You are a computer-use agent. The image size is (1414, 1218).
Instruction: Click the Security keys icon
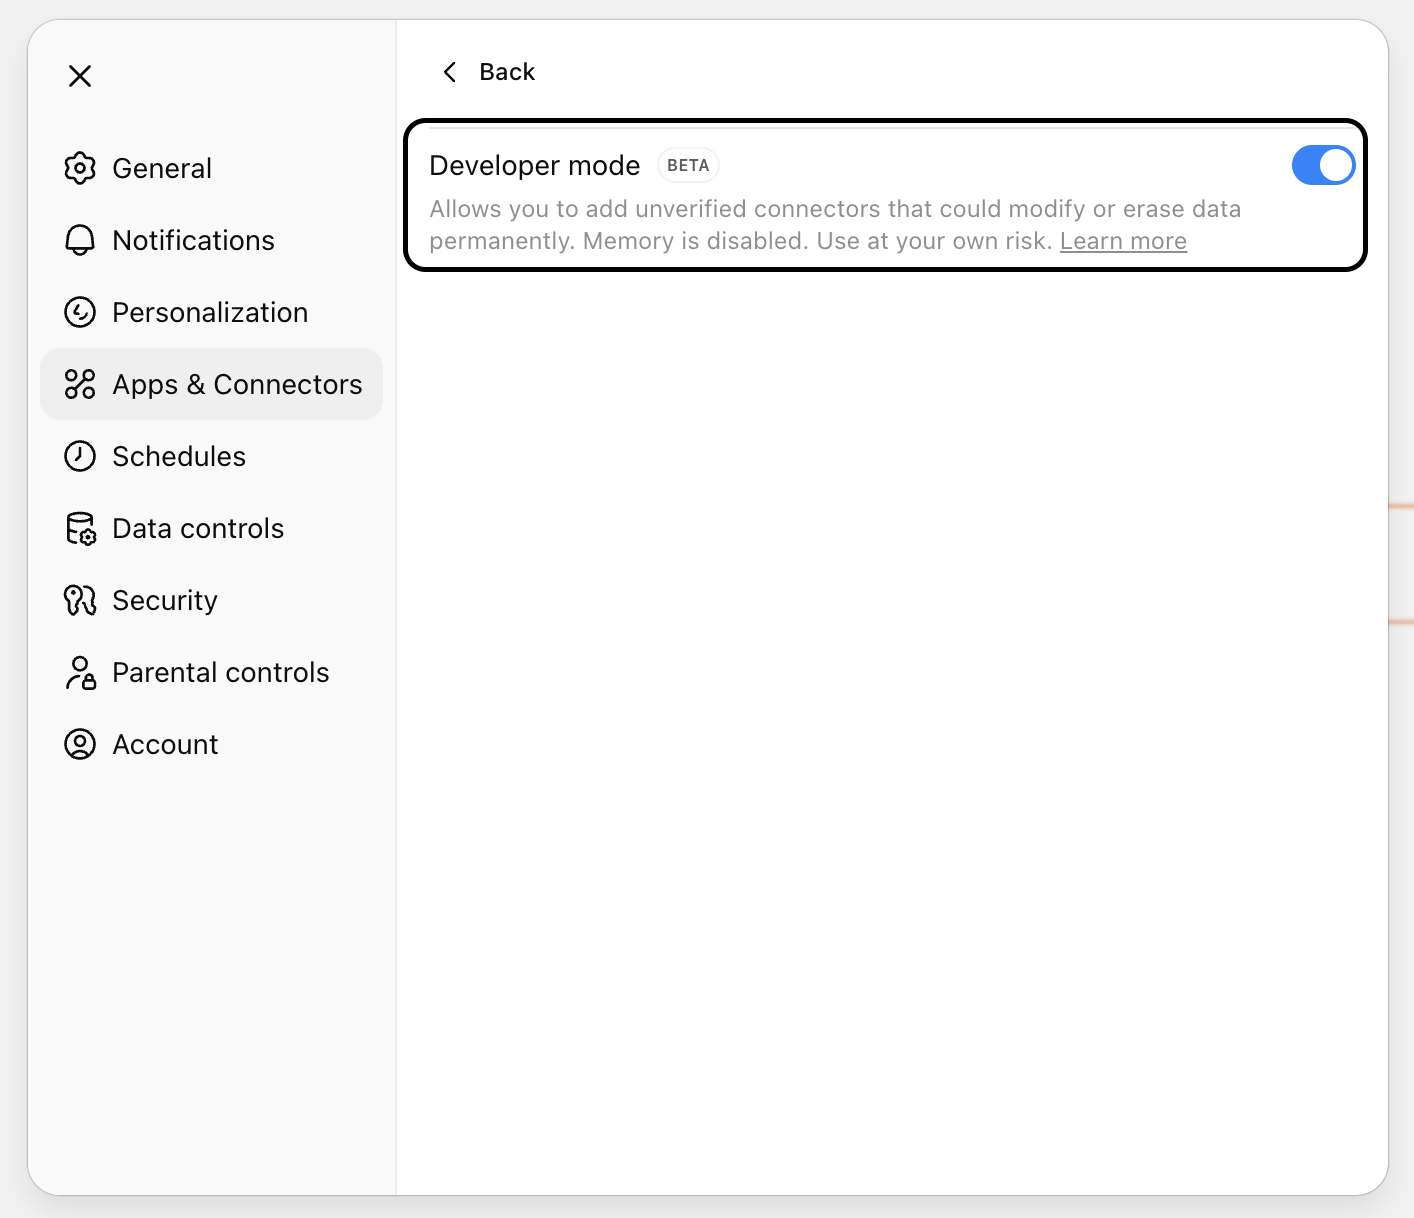point(80,600)
